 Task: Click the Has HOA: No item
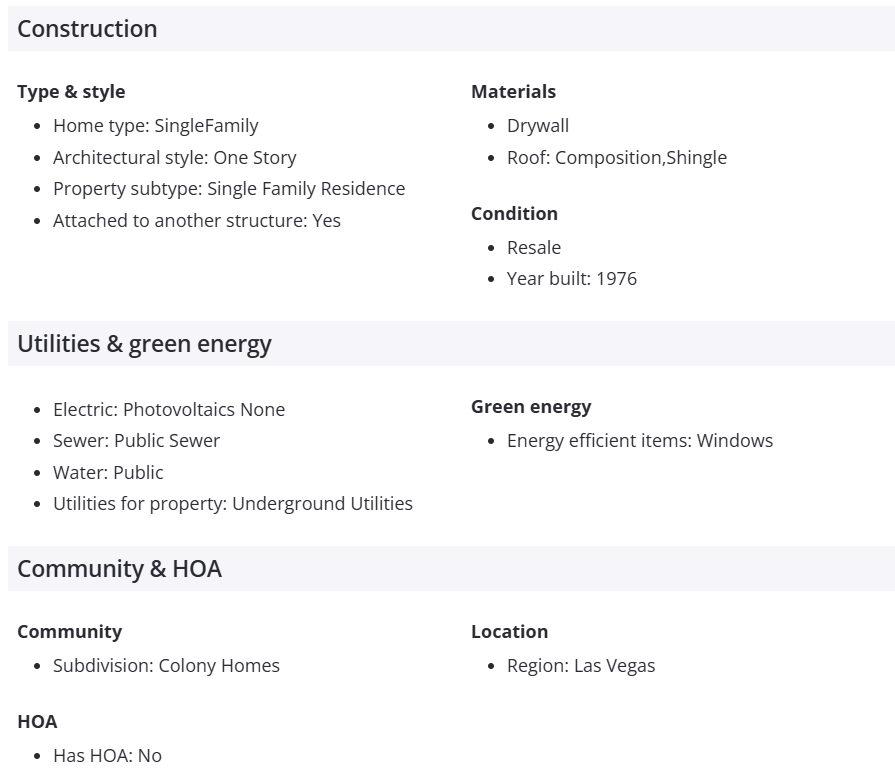pos(107,756)
